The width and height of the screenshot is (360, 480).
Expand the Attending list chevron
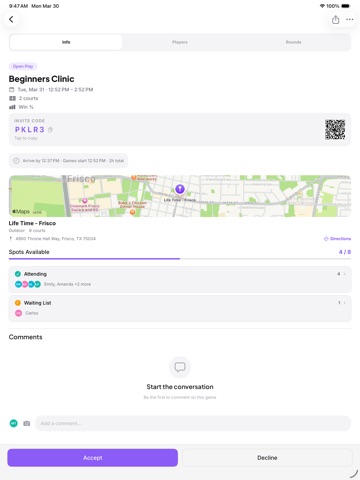pyautogui.click(x=345, y=274)
